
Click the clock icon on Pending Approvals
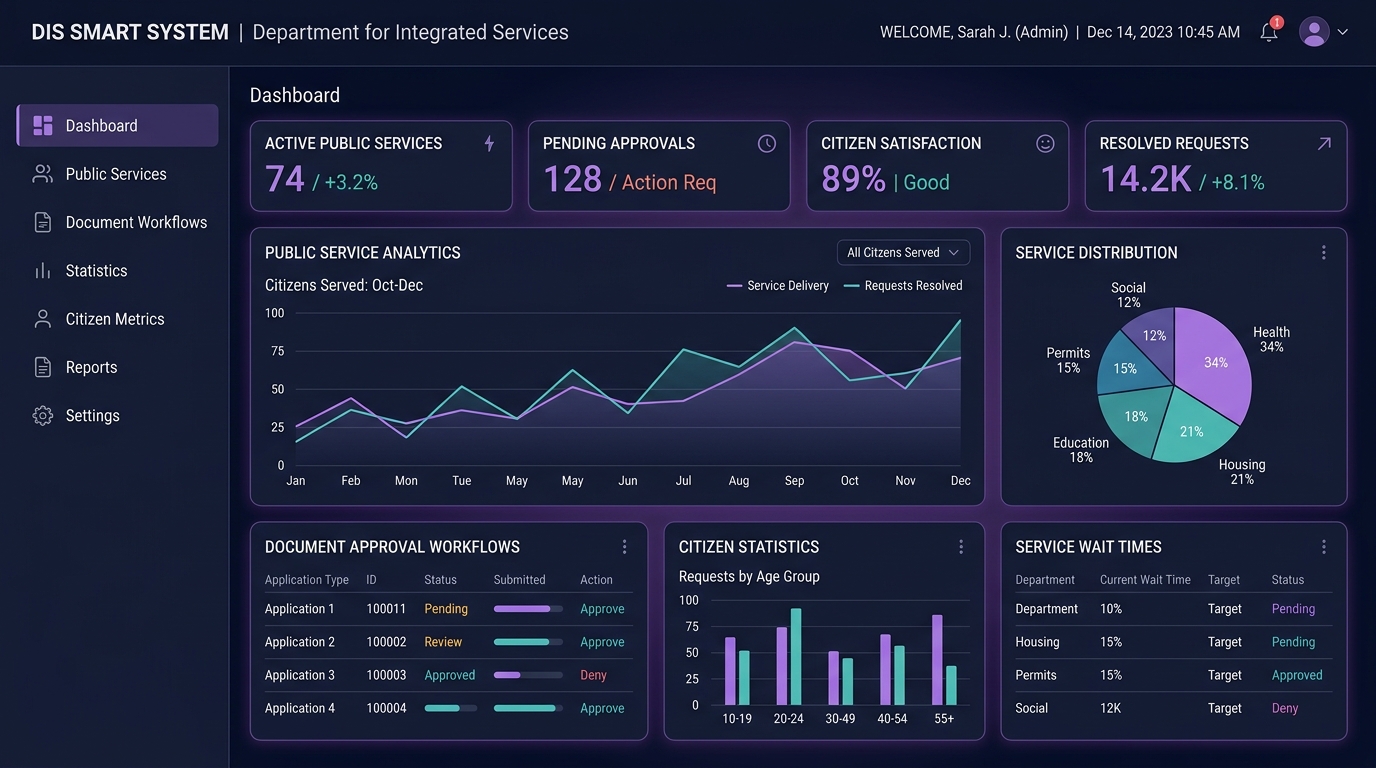pyautogui.click(x=767, y=143)
